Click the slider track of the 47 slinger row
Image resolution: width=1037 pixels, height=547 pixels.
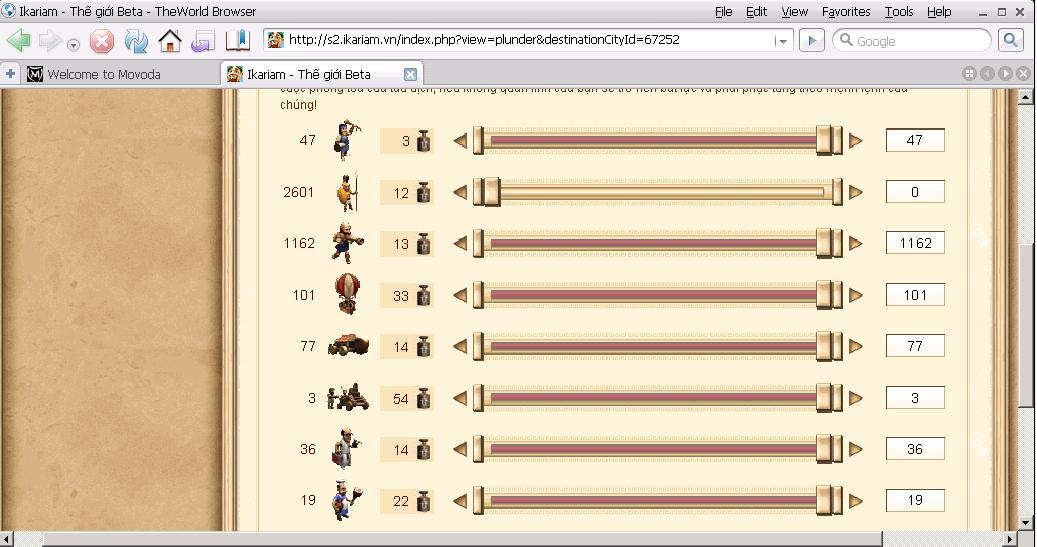[658, 141]
